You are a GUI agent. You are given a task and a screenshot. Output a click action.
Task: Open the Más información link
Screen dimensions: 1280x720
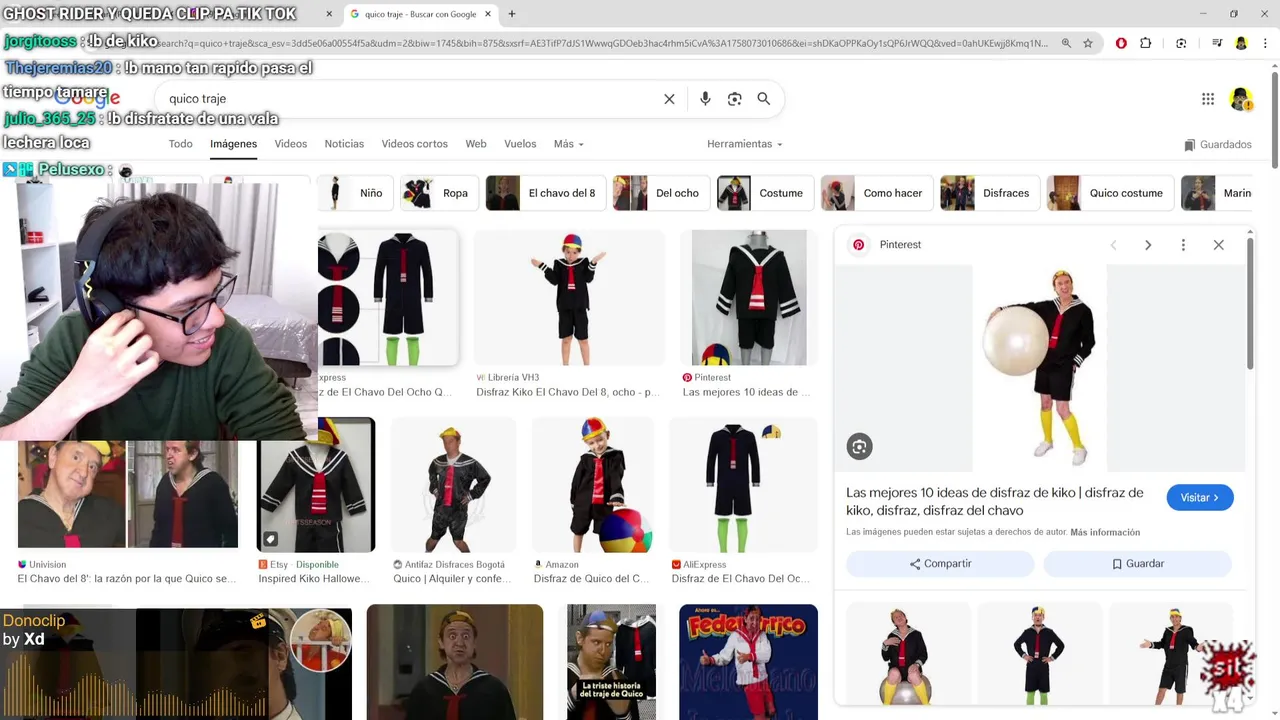[1105, 532]
